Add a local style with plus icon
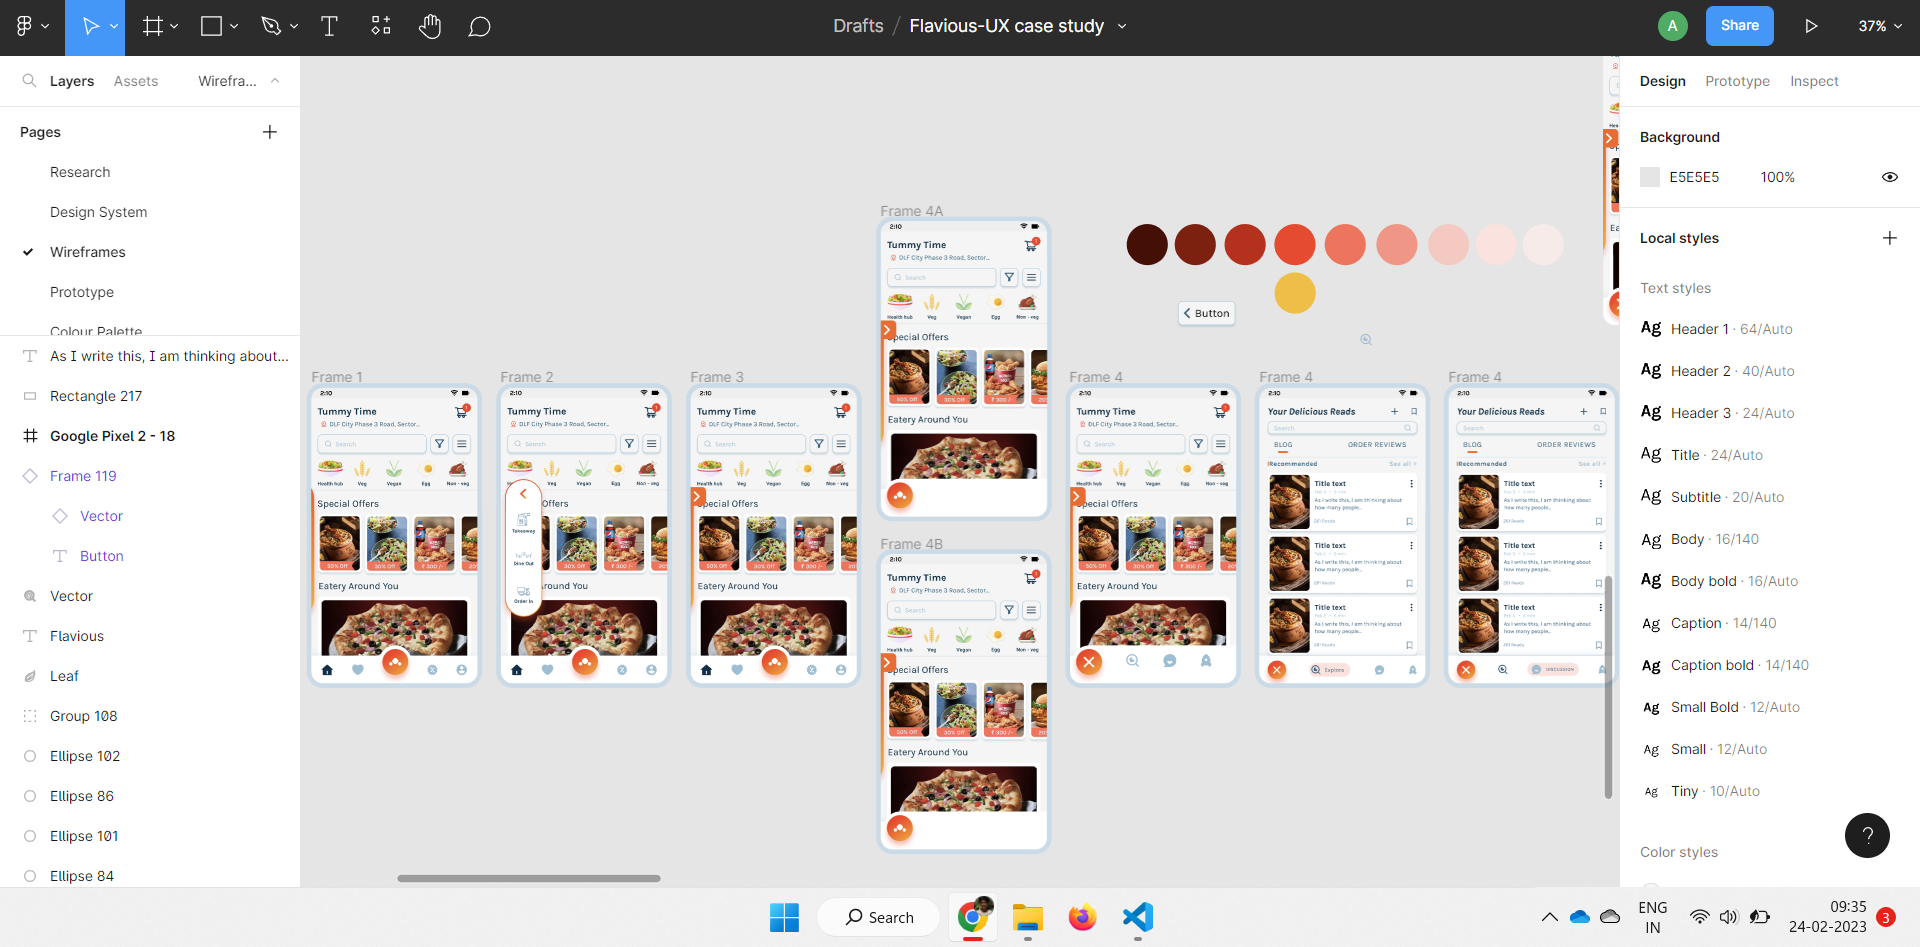The height and width of the screenshot is (947, 1920). (1889, 238)
